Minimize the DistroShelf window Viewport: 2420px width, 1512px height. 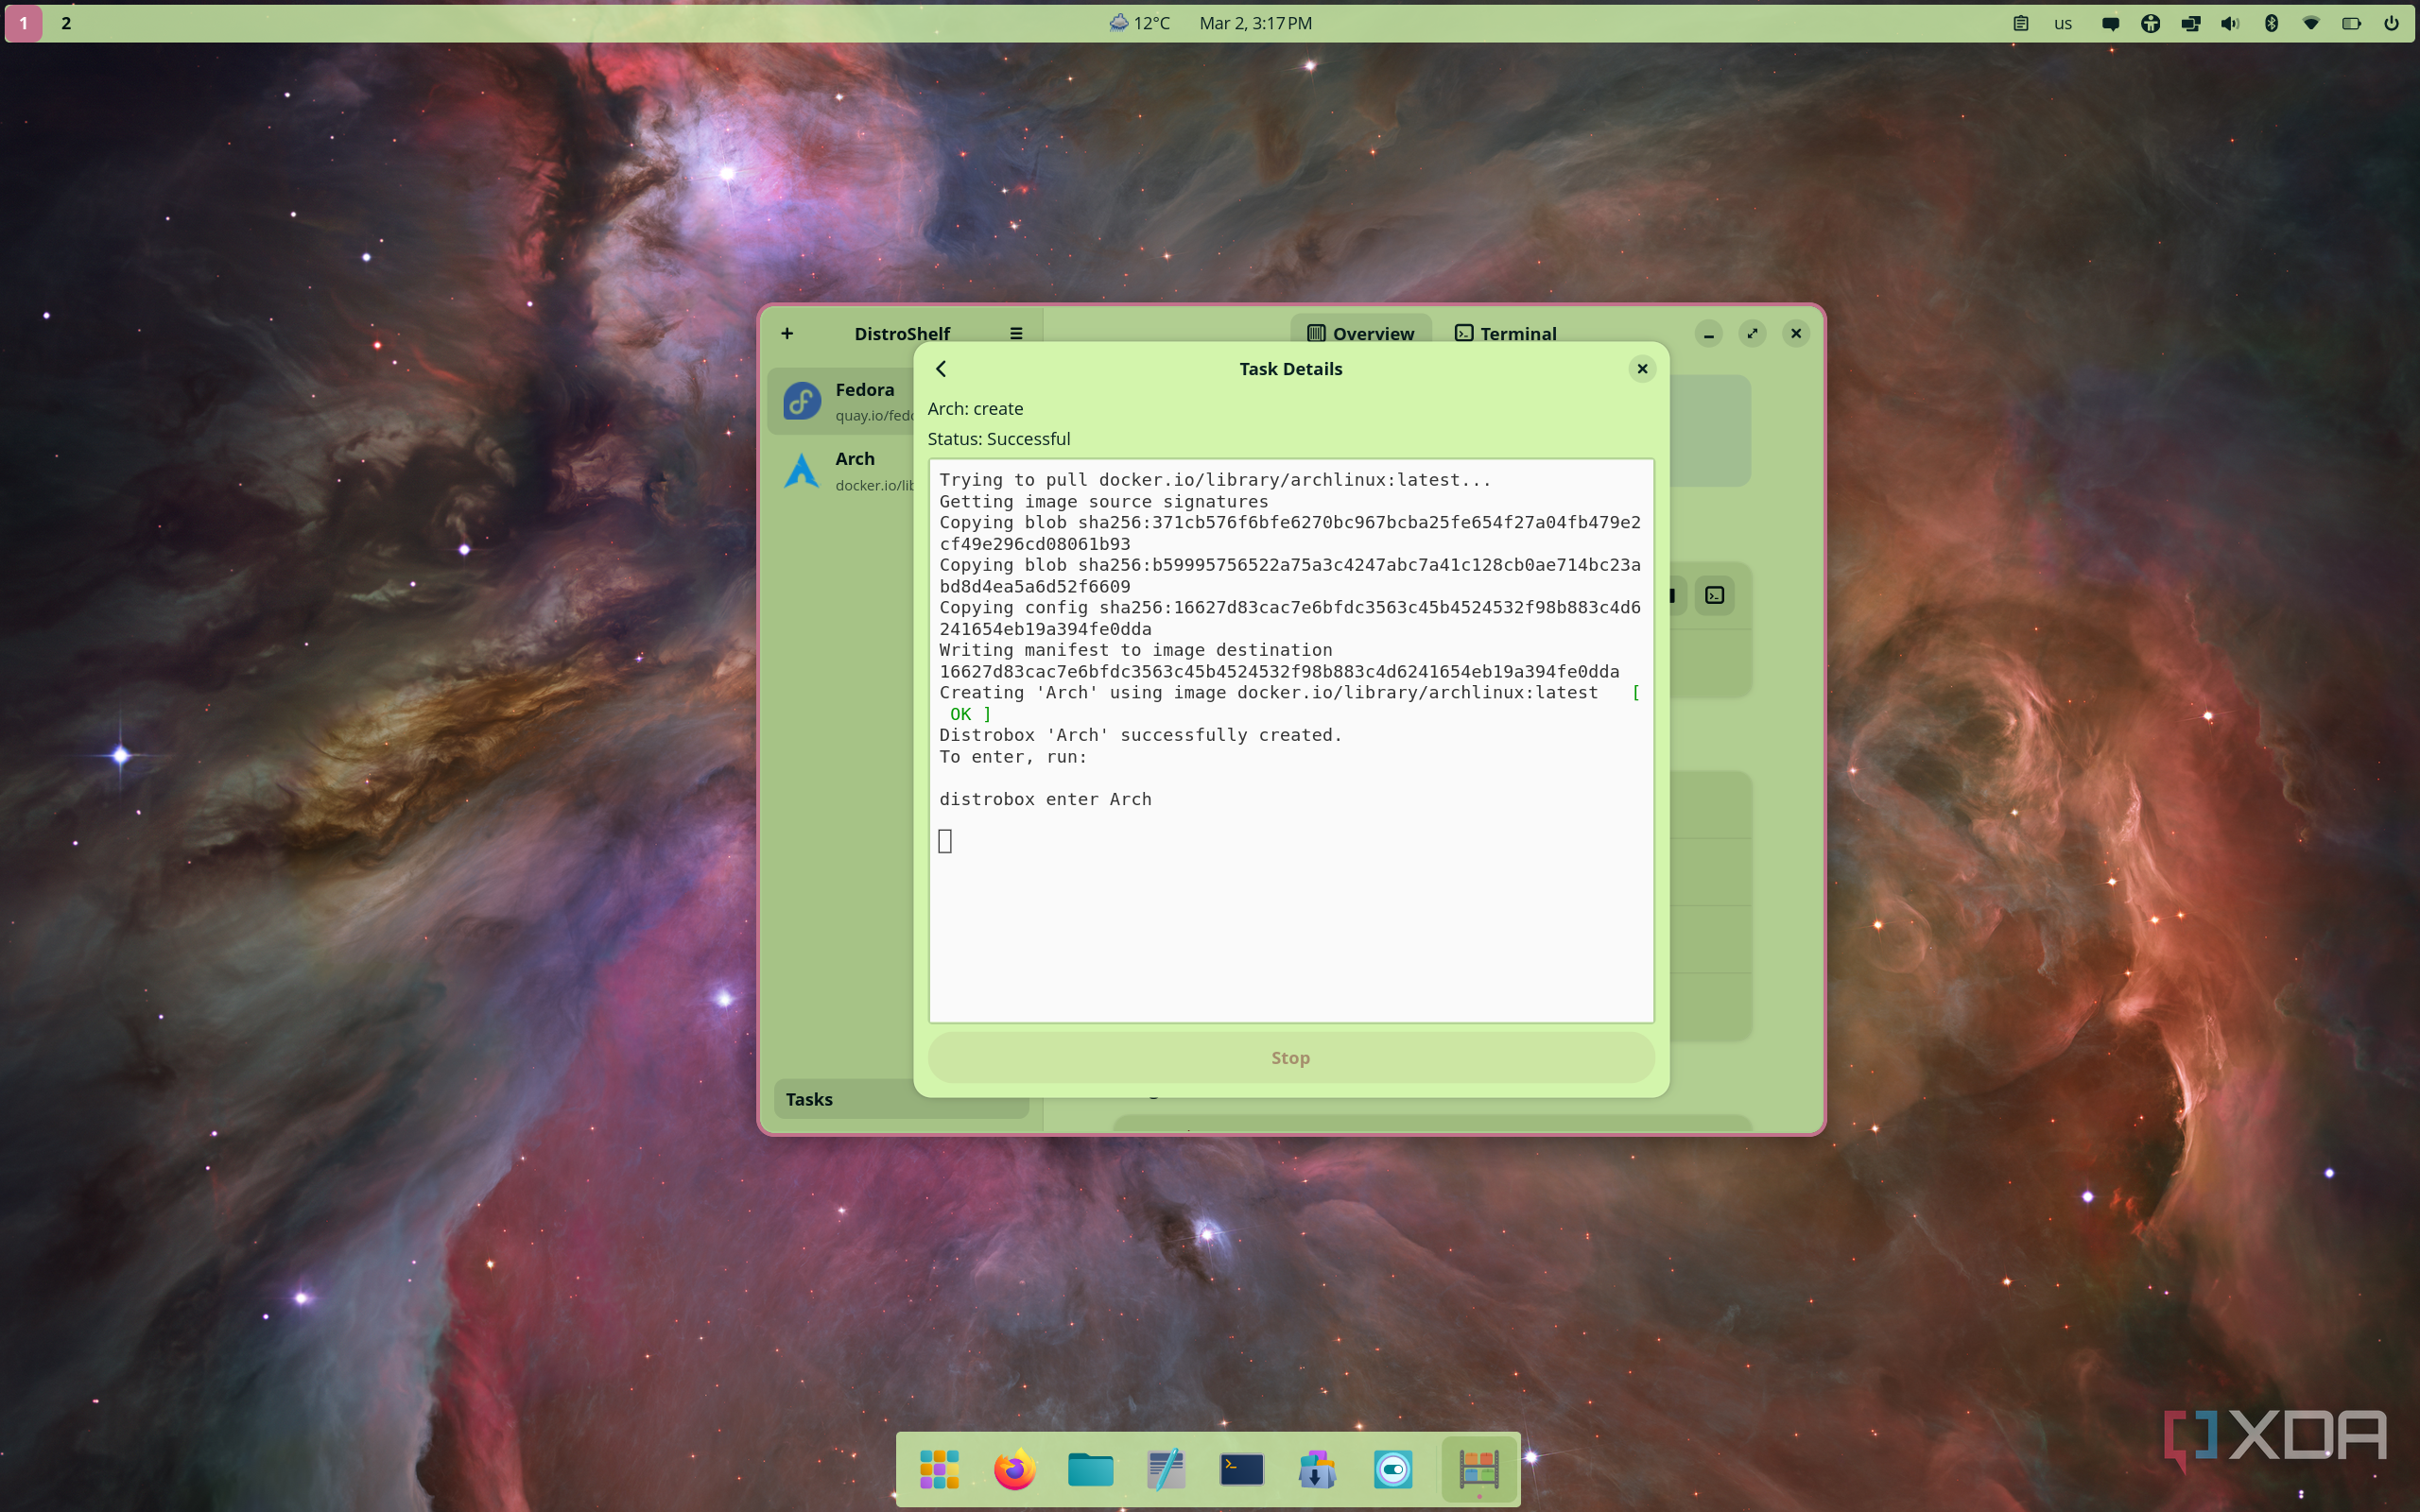click(1709, 333)
